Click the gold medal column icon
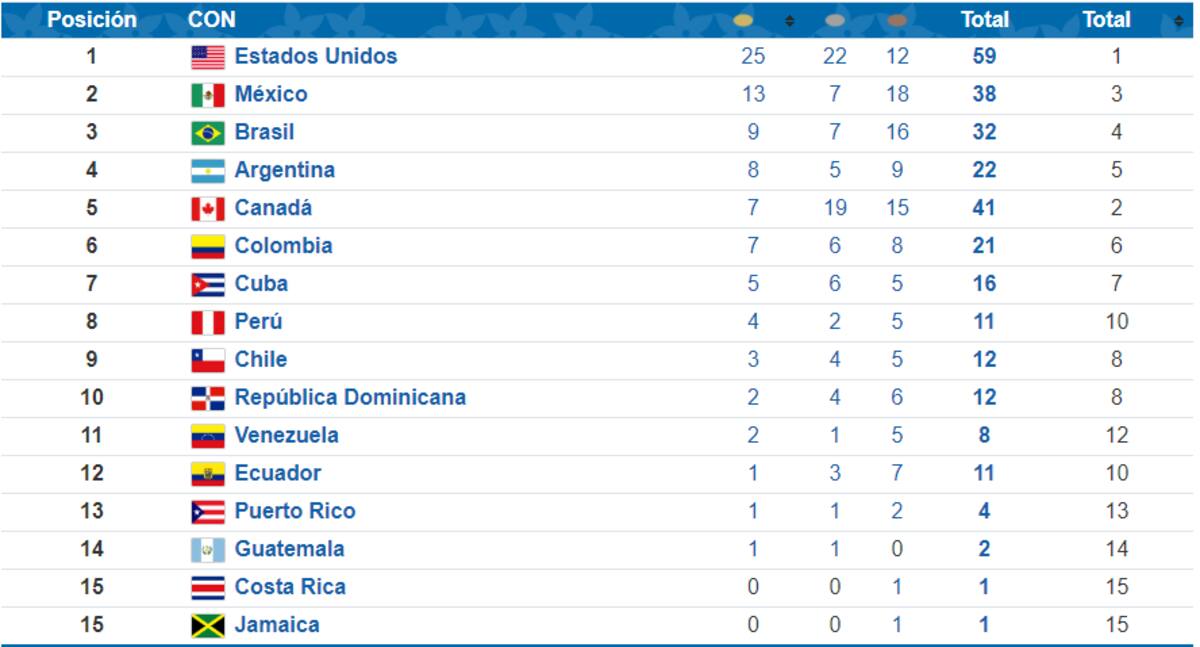The width and height of the screenshot is (1200, 647). [743, 20]
